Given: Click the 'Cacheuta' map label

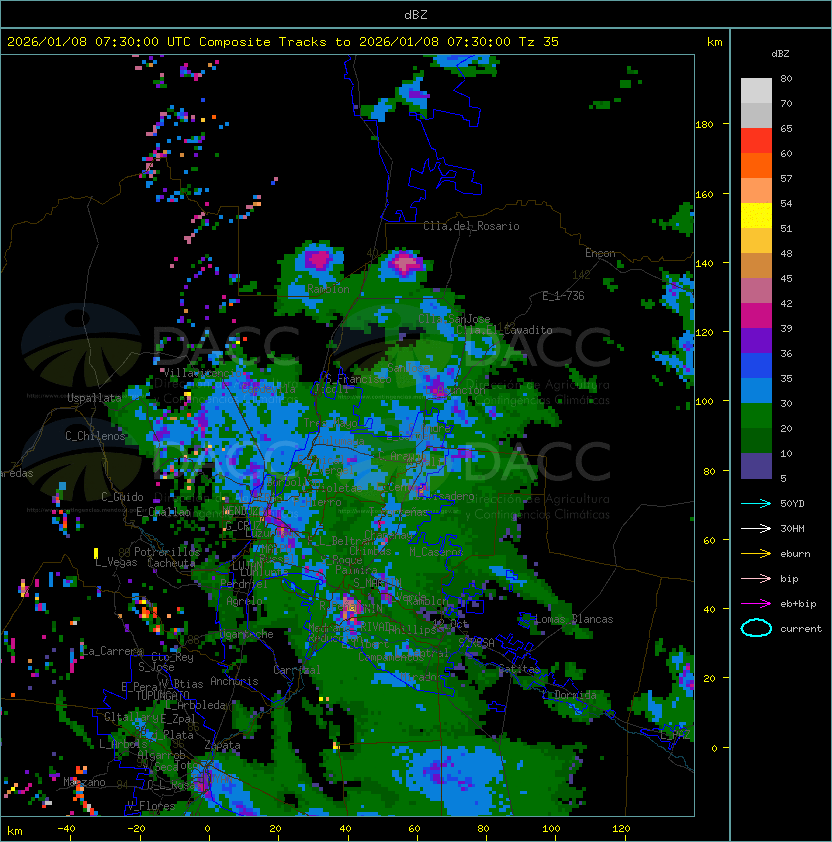Looking at the screenshot, I should tap(171, 563).
